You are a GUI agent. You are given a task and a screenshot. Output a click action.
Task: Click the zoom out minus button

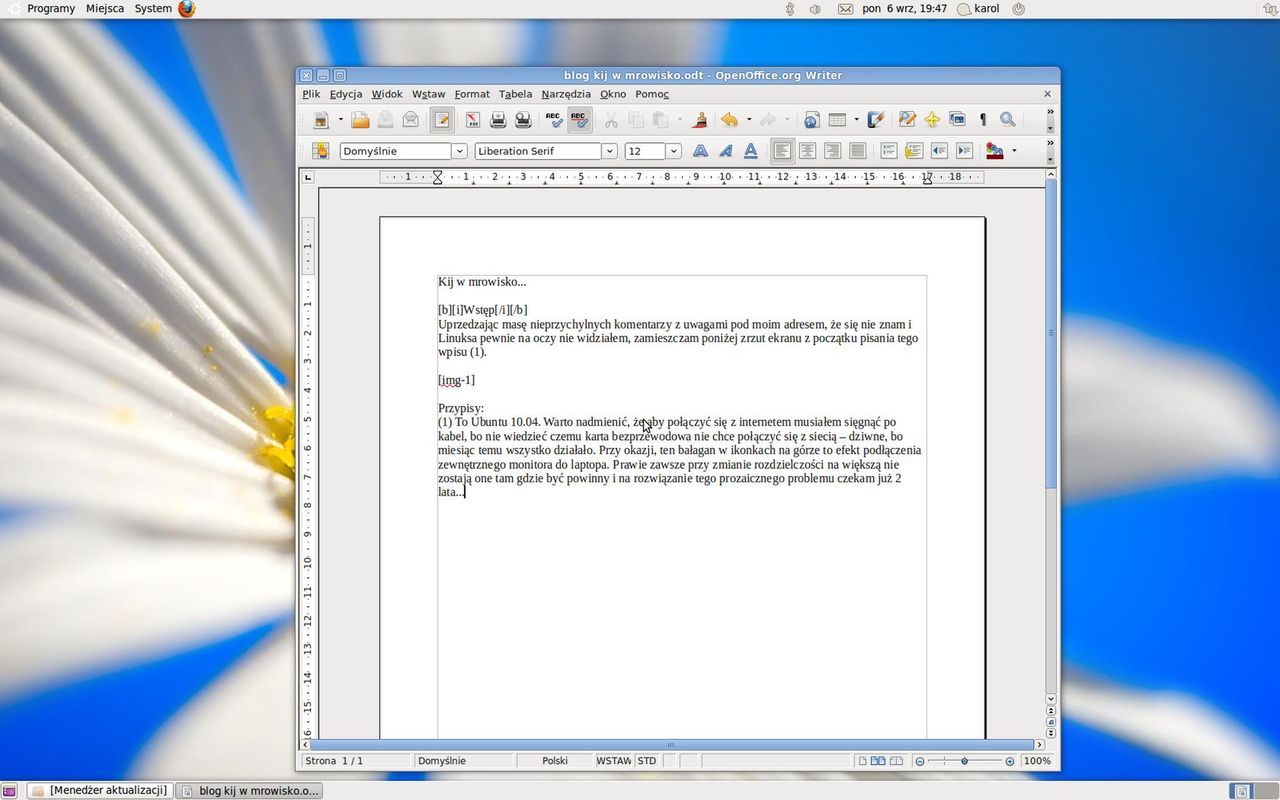pos(920,761)
